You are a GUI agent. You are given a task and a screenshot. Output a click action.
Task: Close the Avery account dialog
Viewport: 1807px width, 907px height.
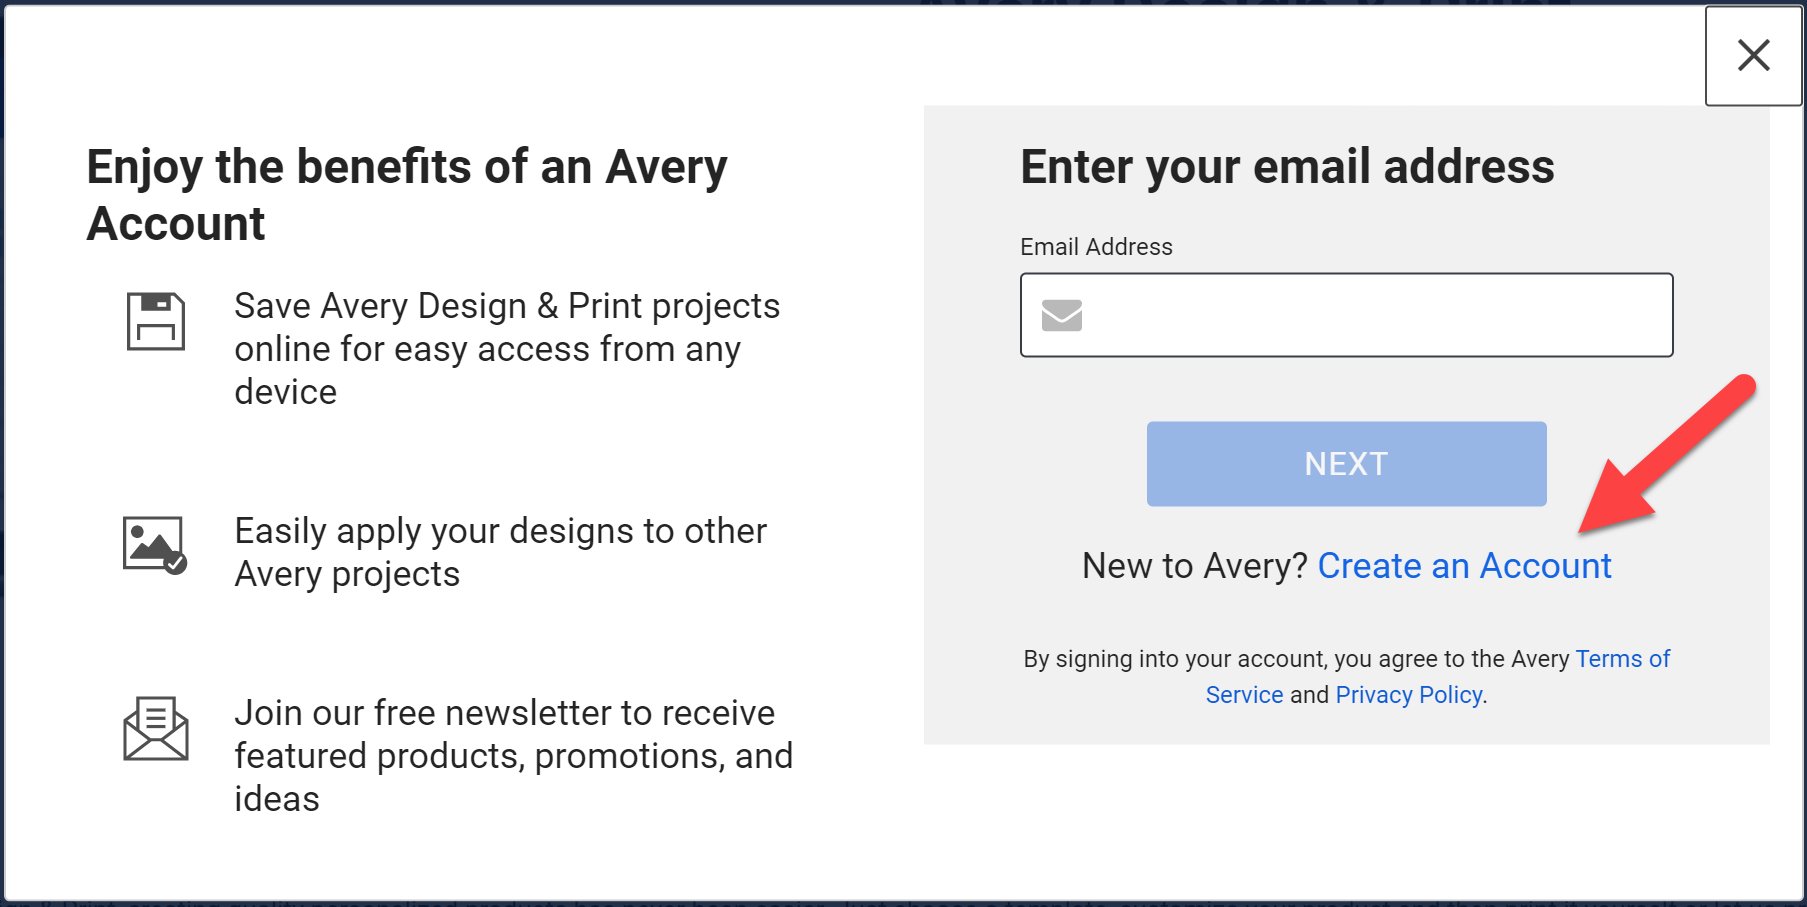point(1753,55)
